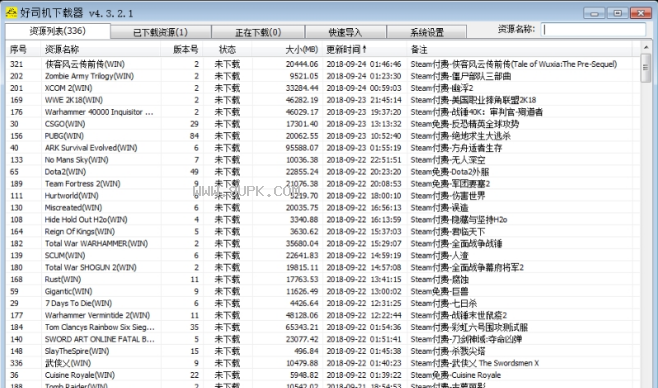Maximize the window with title bar button
The height and width of the screenshot is (388, 658).
pyautogui.click(x=617, y=13)
